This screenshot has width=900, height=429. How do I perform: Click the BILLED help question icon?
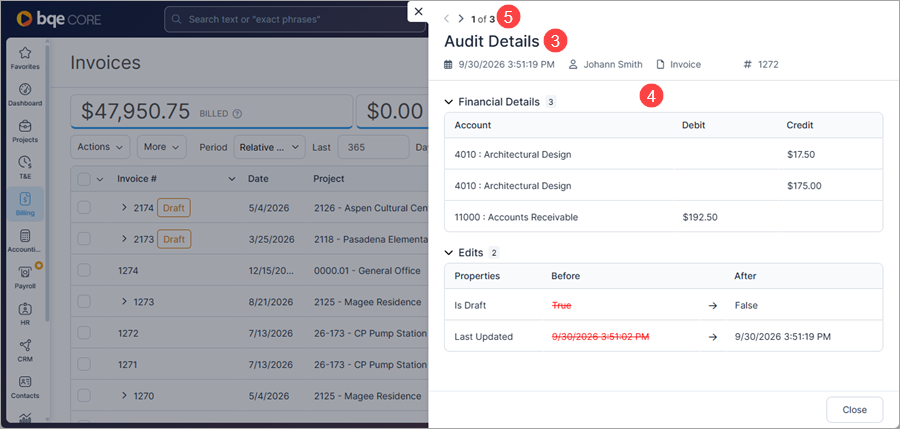point(238,114)
